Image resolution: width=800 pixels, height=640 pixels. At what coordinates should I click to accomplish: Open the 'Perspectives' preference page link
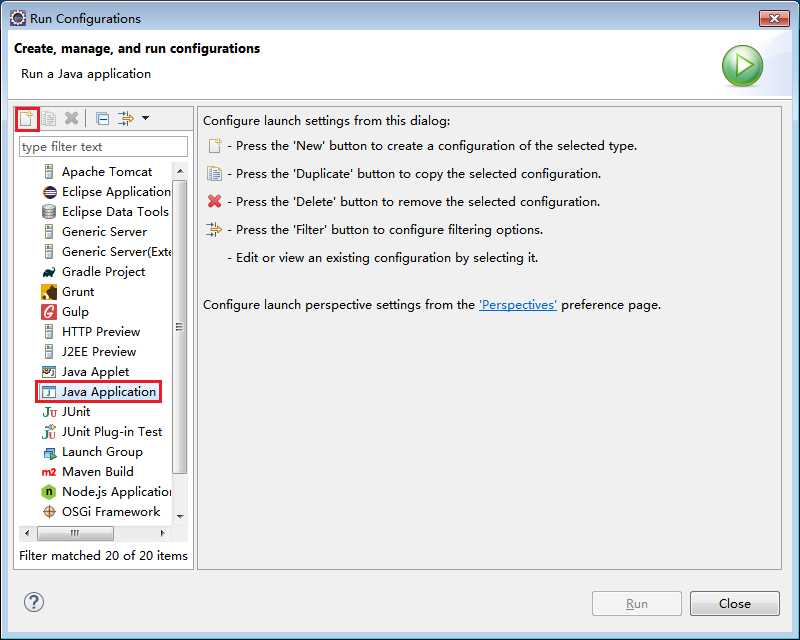[517, 305]
